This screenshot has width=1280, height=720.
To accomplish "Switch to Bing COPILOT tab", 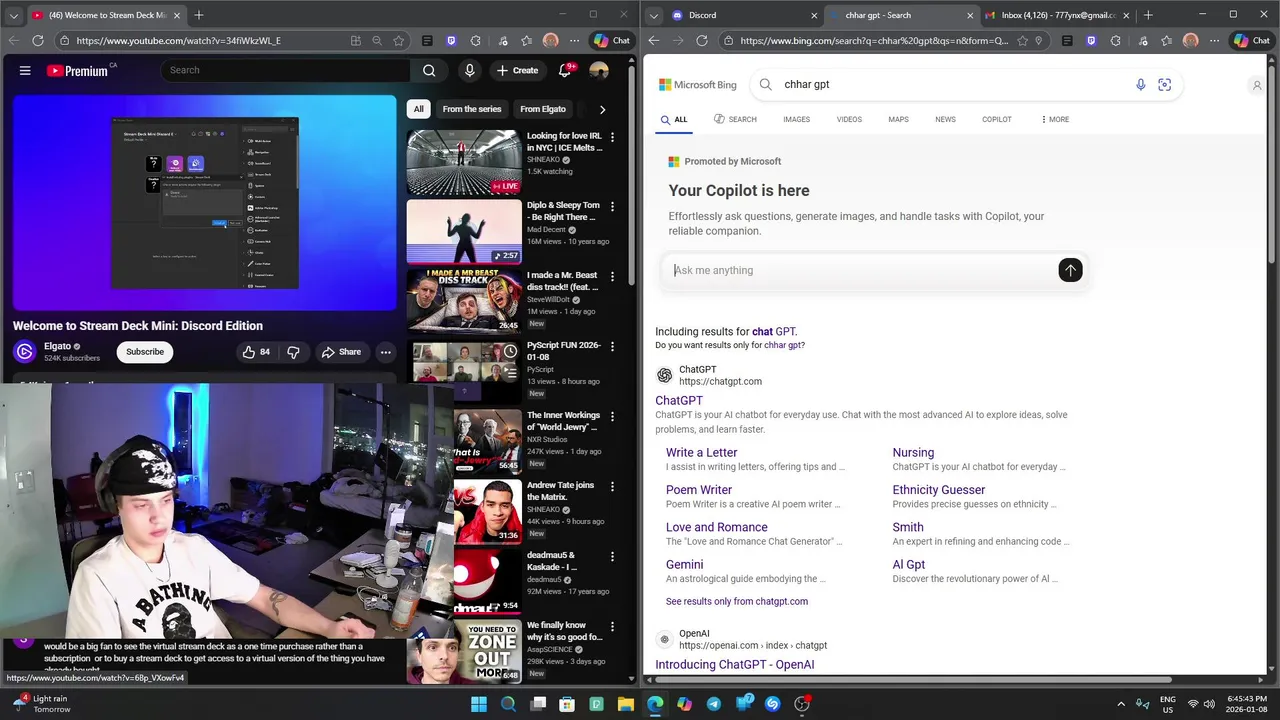I will click(x=996, y=119).
